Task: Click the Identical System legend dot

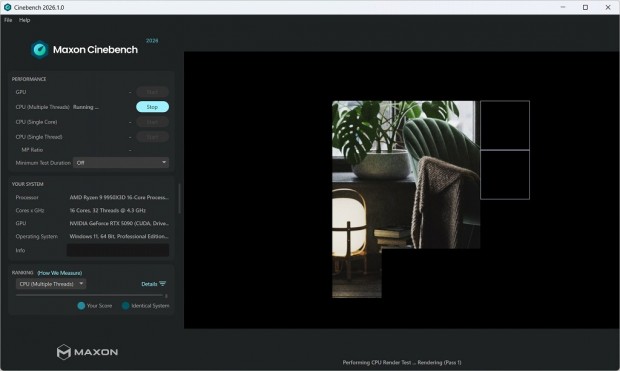Action: (x=126, y=306)
